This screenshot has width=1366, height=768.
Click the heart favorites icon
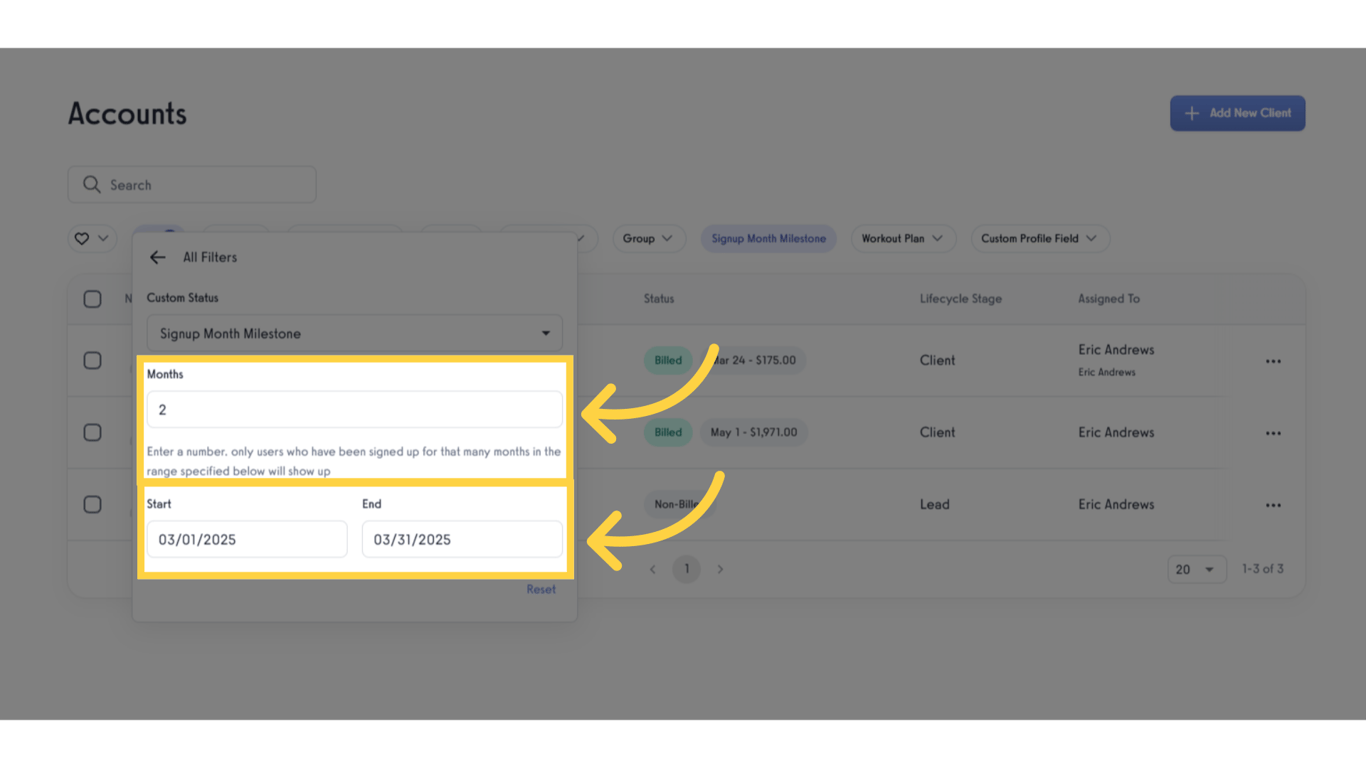[81, 238]
